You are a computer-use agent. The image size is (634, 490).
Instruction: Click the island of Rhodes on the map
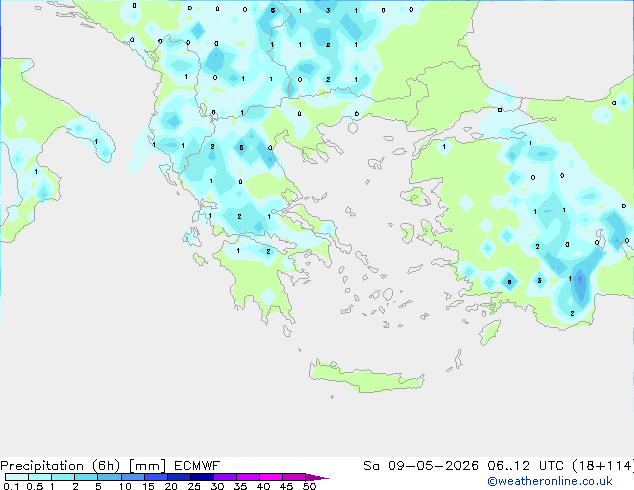pos(490,332)
